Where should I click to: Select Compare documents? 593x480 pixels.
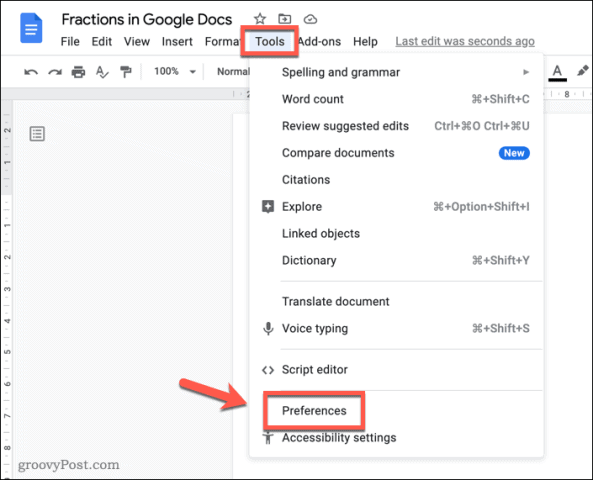[x=396, y=153]
